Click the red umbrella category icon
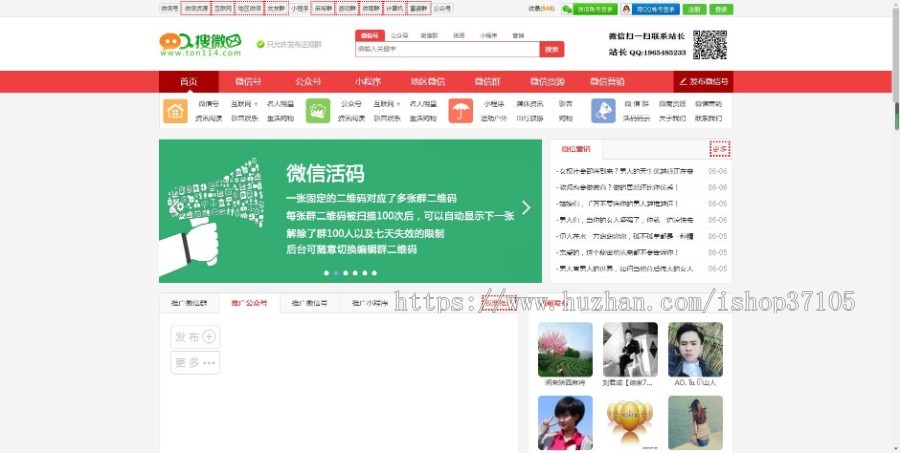This screenshot has width=900, height=453. (x=460, y=111)
